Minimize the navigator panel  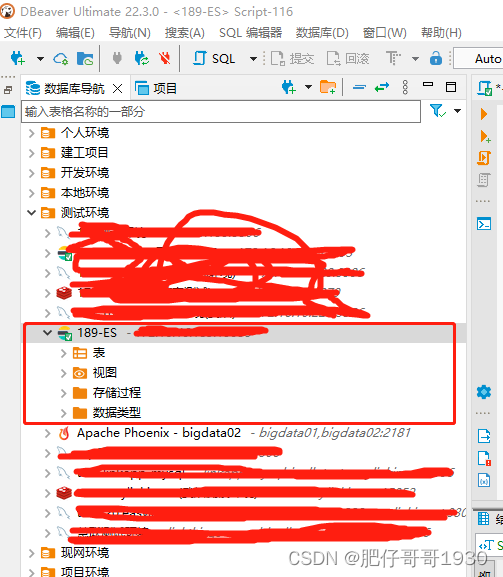(428, 84)
